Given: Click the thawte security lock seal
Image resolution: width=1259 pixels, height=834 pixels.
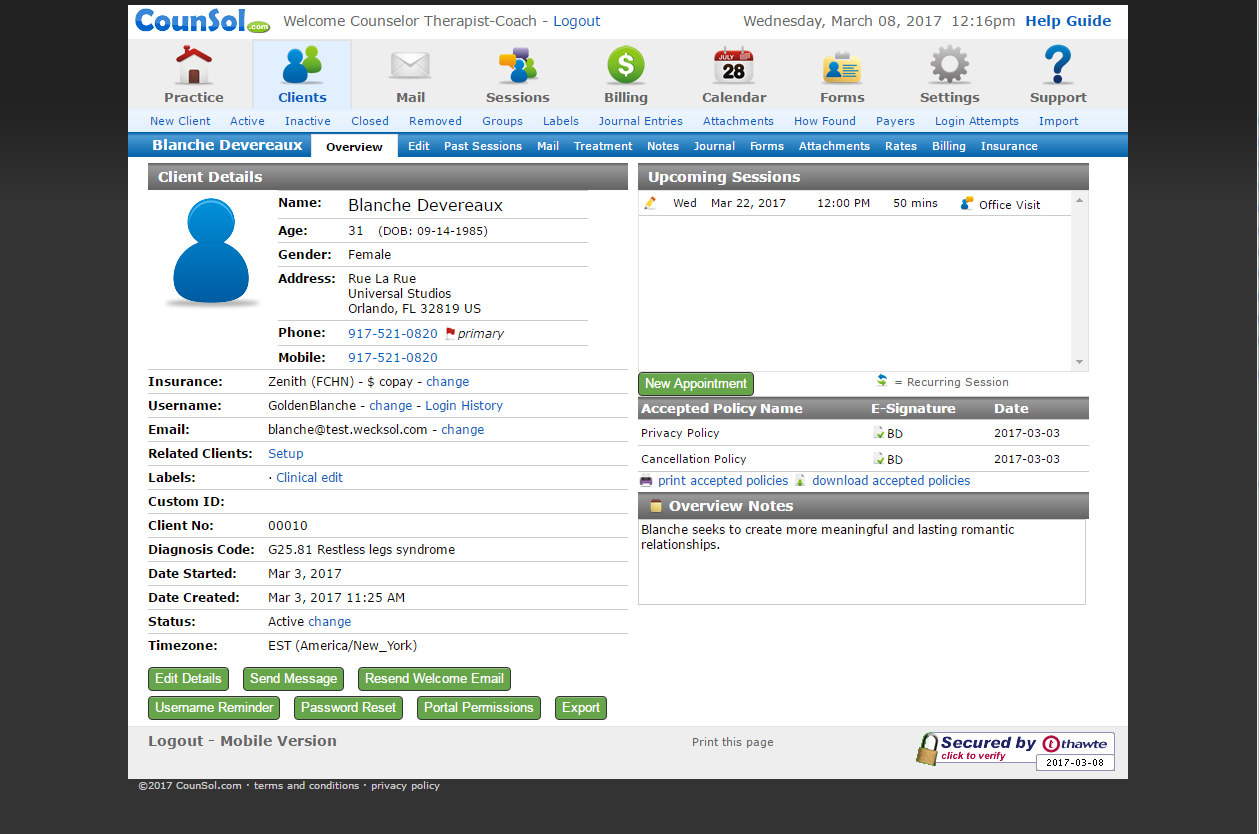Looking at the screenshot, I should pyautogui.click(x=1015, y=750).
